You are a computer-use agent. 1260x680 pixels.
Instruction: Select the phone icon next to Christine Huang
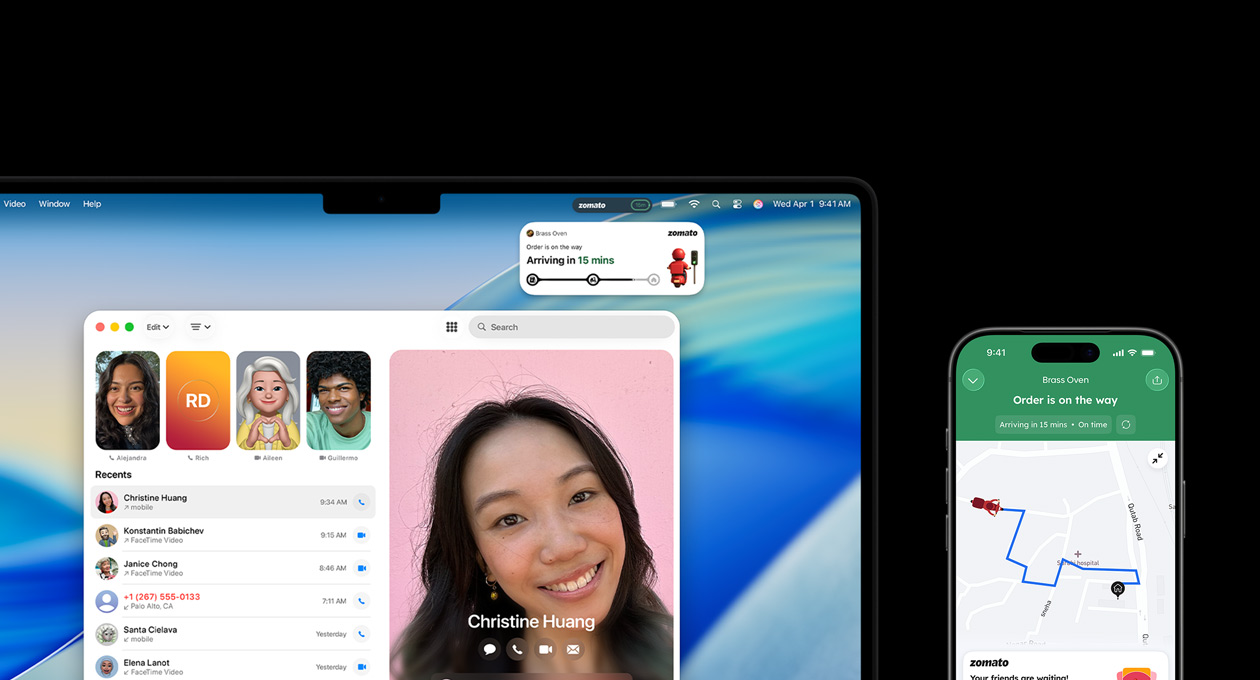(x=361, y=502)
